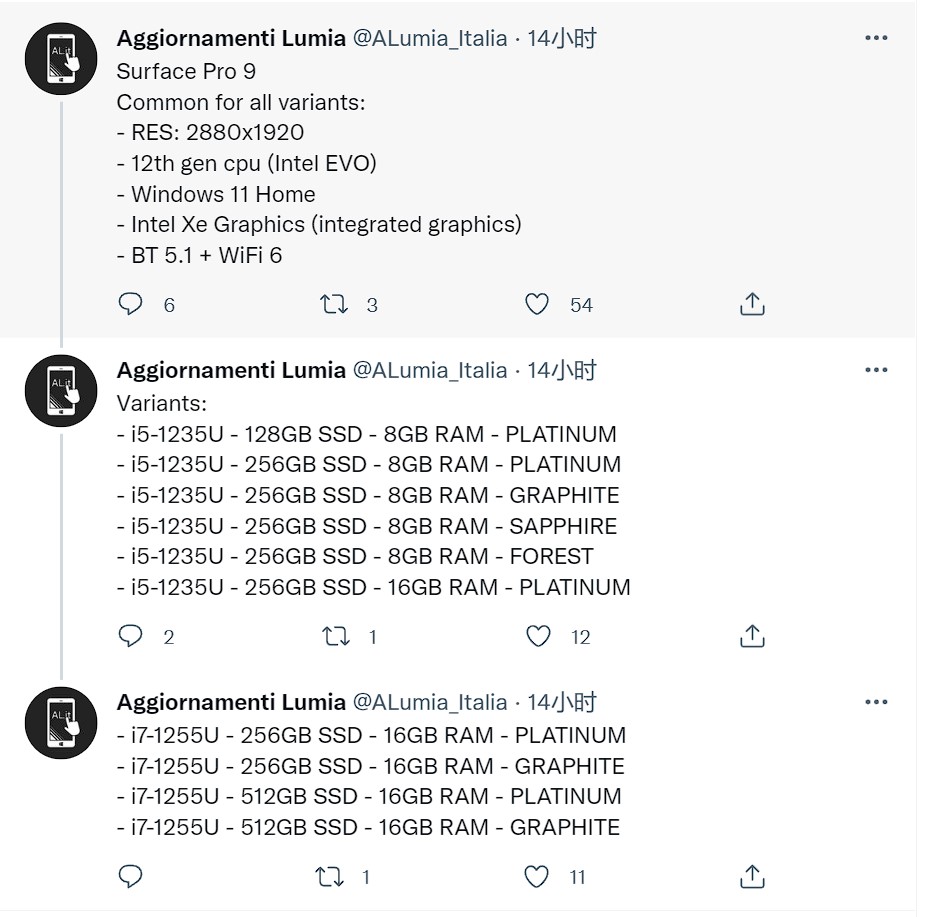This screenshot has height=917, width=933.
Task: Retweet the i7-1255U variants tweet
Action: [329, 876]
